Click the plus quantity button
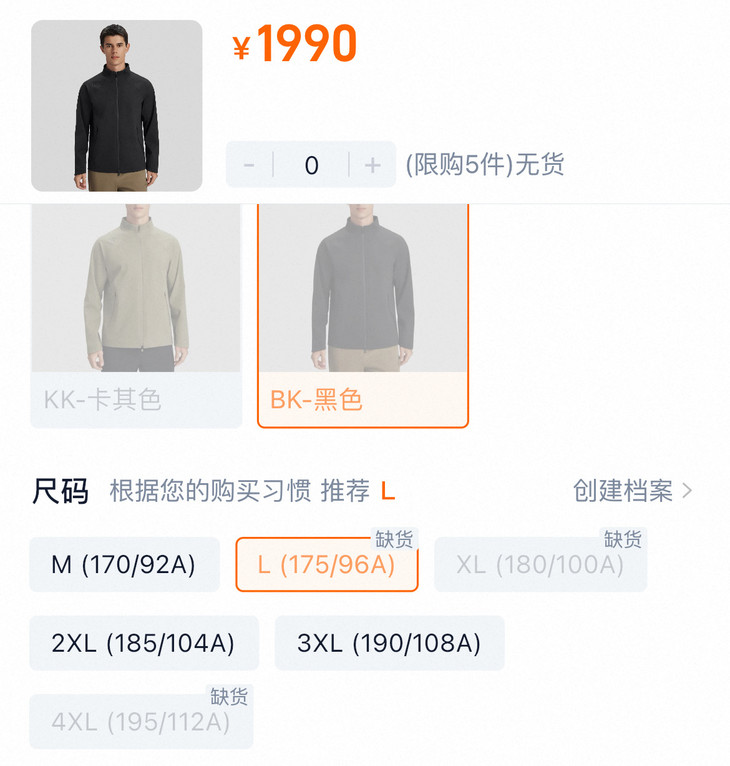The image size is (730, 766). tap(372, 165)
